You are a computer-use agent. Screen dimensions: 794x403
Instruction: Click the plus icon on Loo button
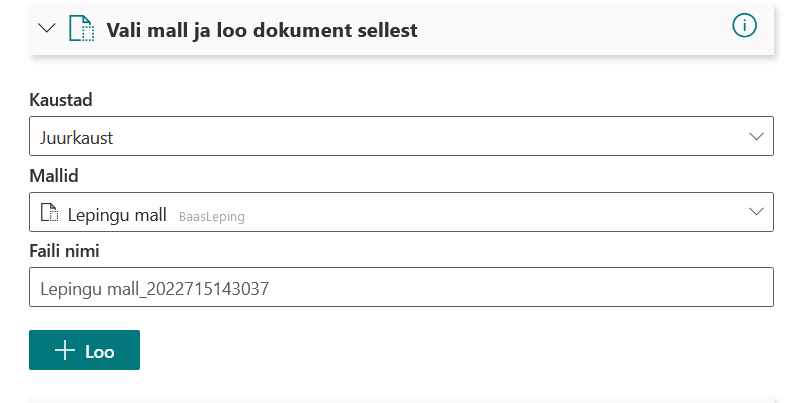65,351
